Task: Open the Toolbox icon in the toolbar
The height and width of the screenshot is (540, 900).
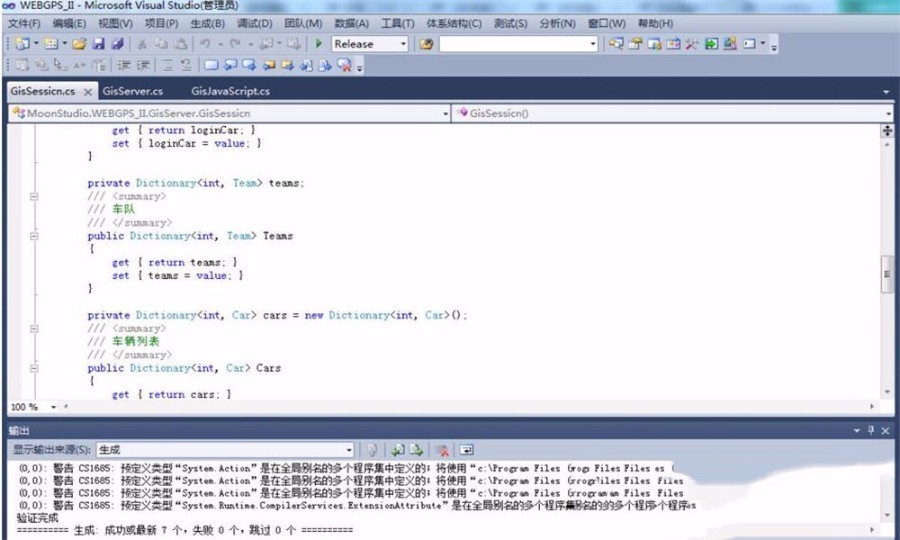Action: point(690,44)
